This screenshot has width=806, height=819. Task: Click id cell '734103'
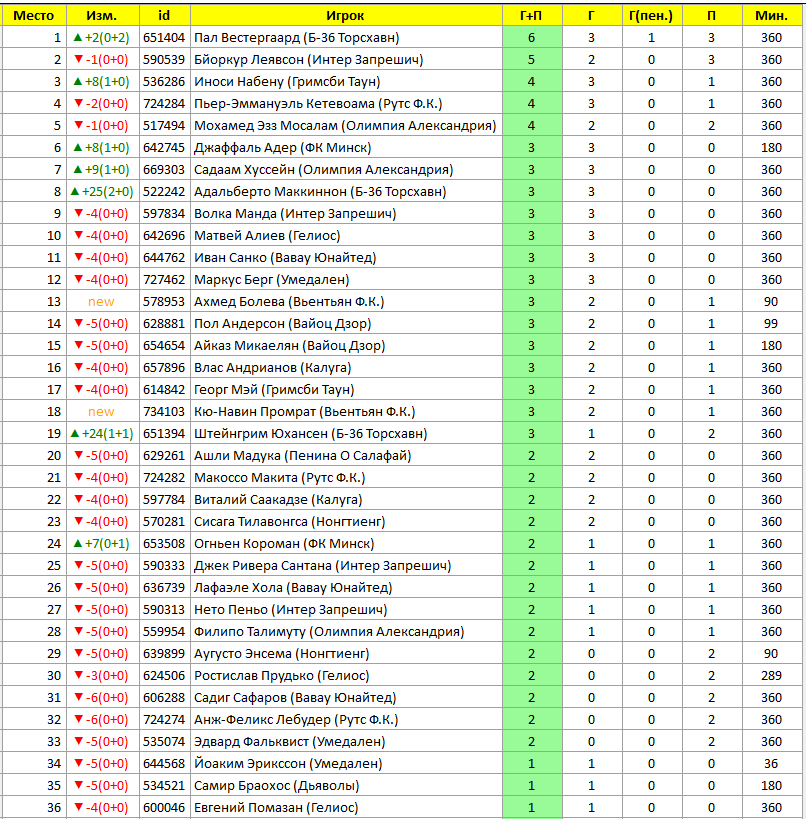pos(164,411)
